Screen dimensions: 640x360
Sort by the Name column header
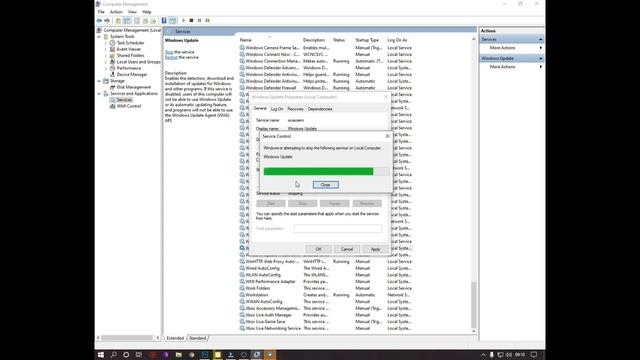[270, 40]
